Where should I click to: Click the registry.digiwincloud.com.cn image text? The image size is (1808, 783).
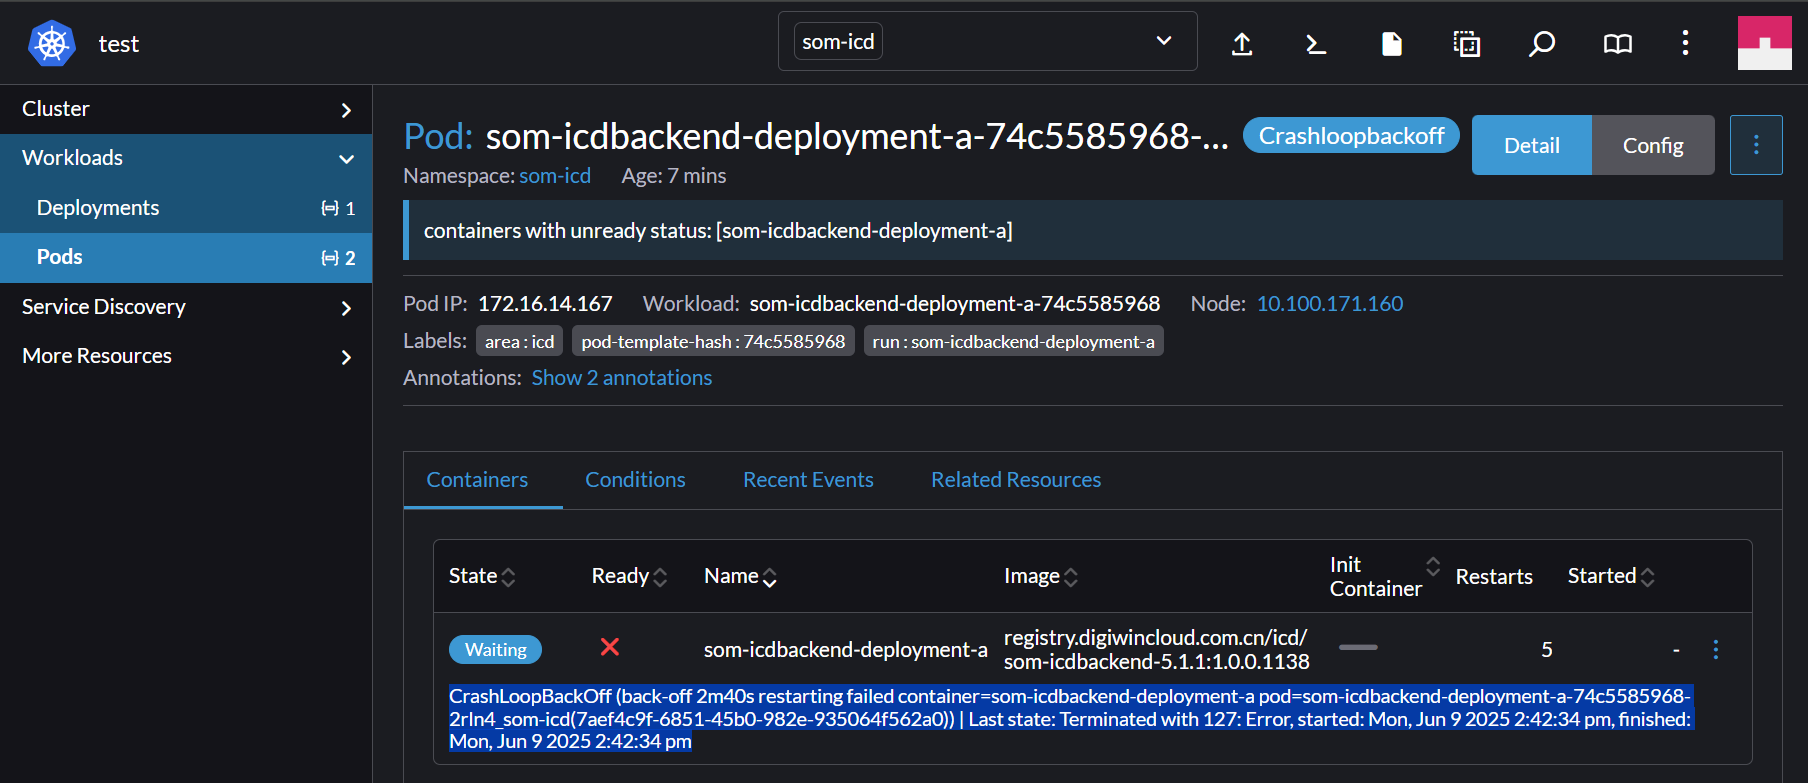point(1157,650)
